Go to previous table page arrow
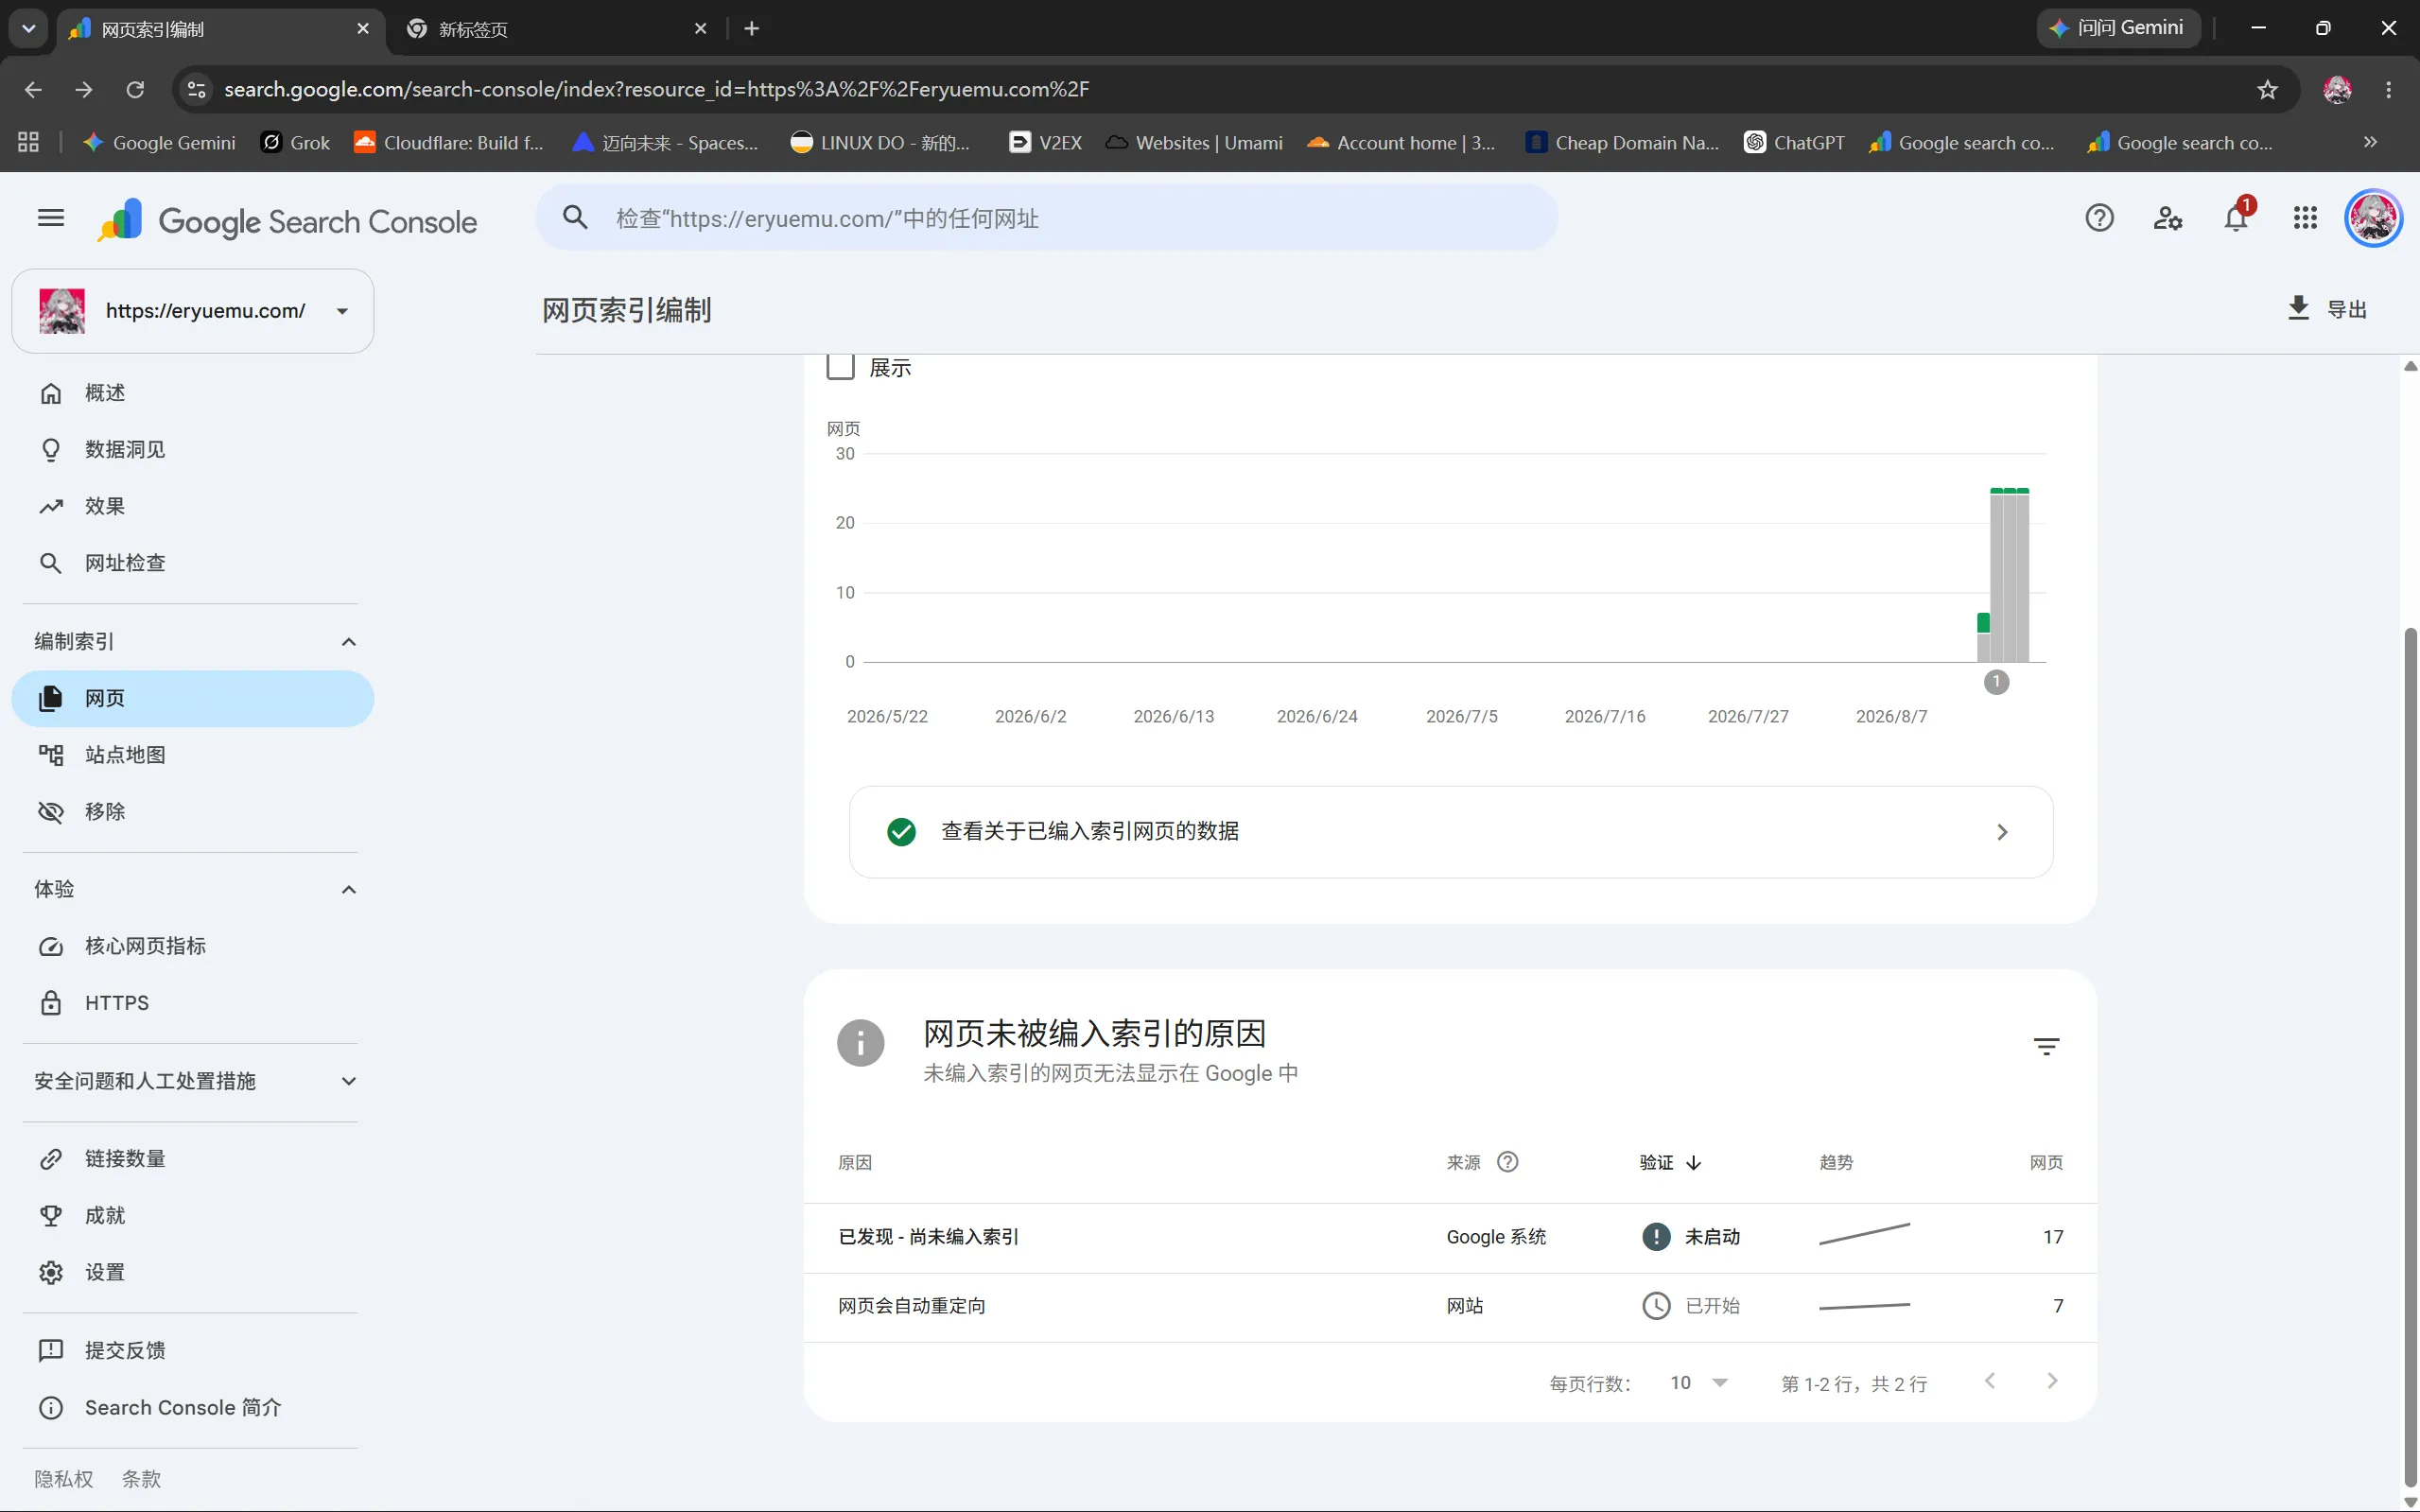2420x1512 pixels. [x=1990, y=1381]
